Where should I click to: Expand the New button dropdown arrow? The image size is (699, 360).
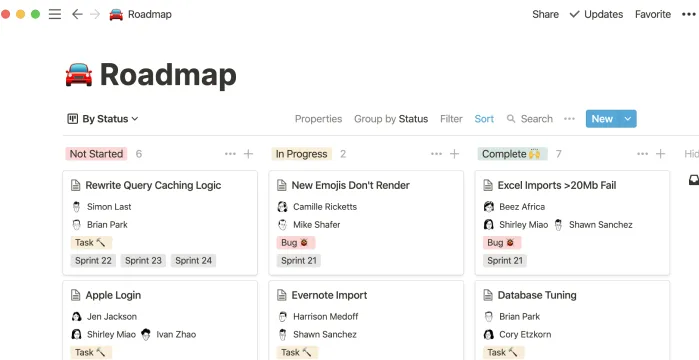tap(628, 119)
